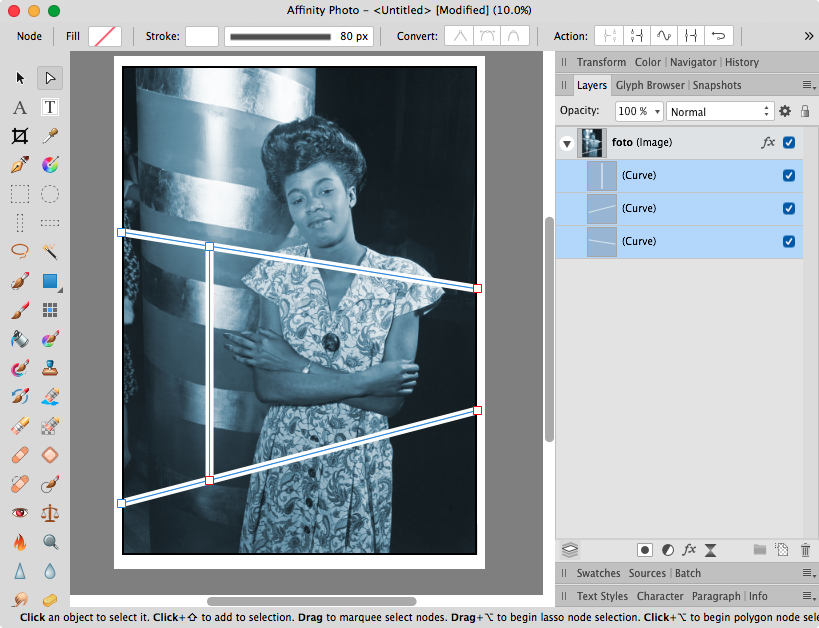Image resolution: width=819 pixels, height=628 pixels.
Task: Toggle visibility of the foto layer
Action: [x=790, y=142]
